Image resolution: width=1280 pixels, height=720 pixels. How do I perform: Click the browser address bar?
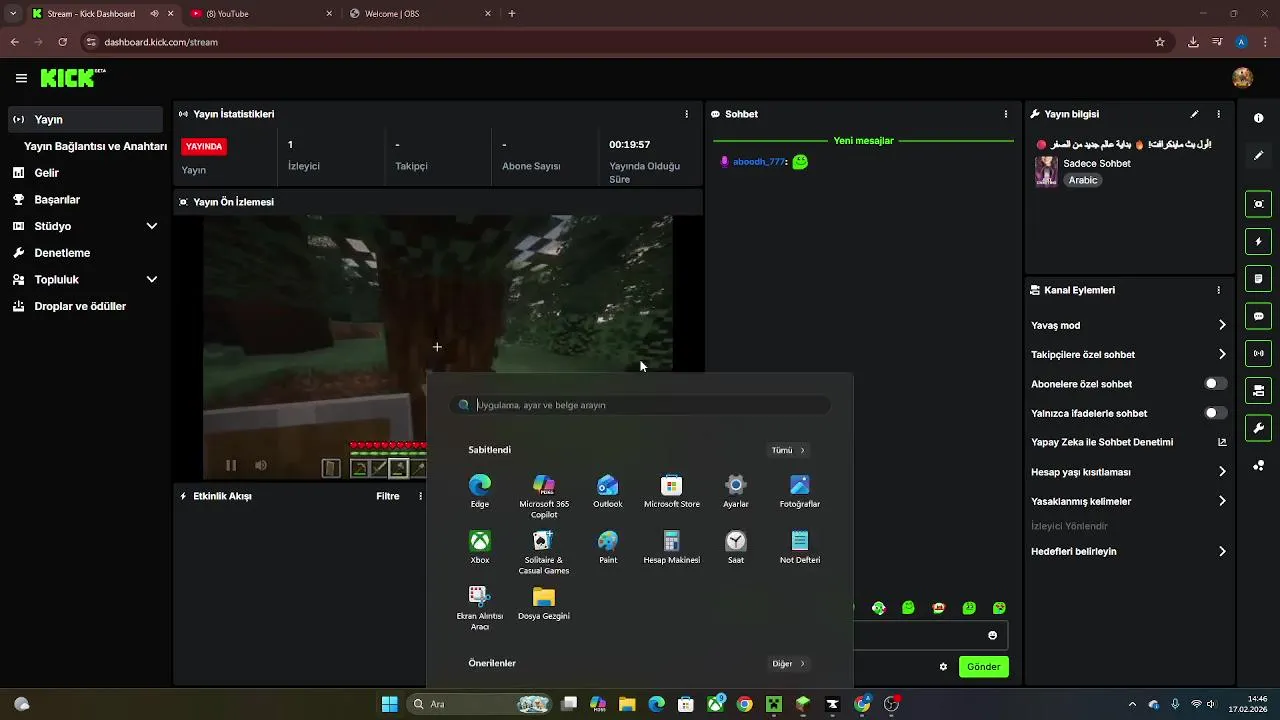[x=620, y=42]
